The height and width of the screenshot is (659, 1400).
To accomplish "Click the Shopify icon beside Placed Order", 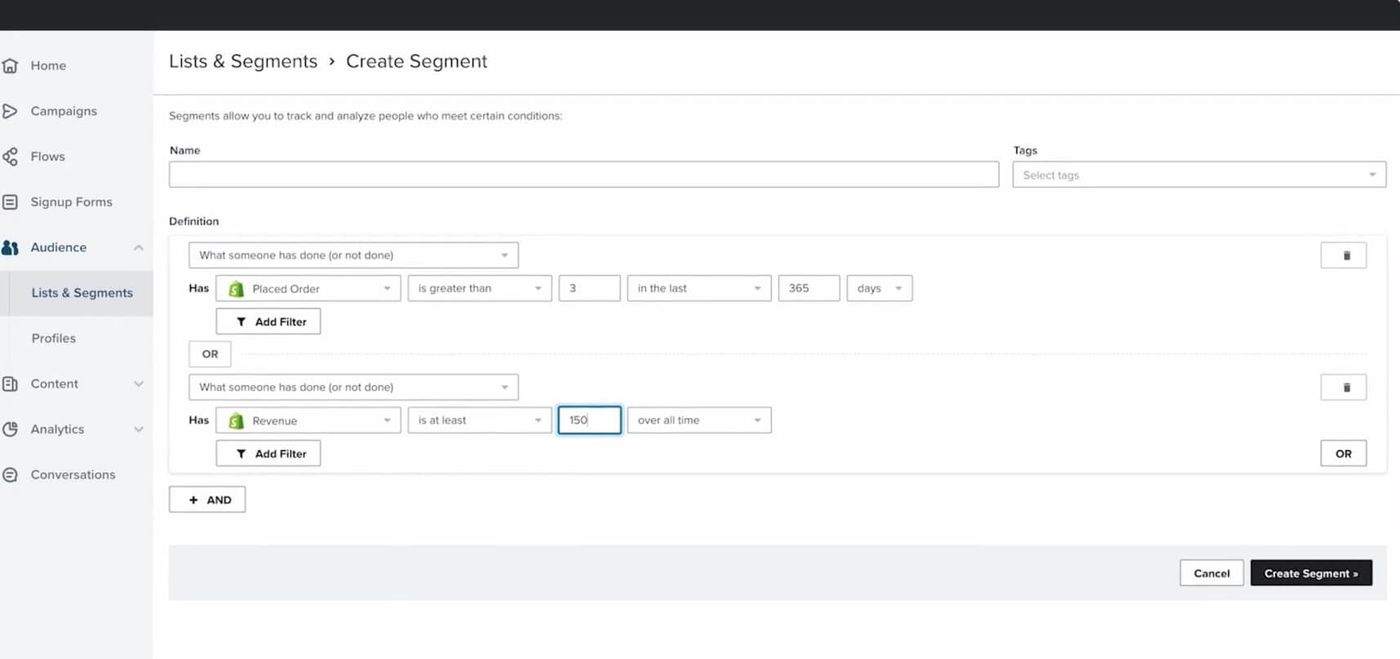I will coord(236,289).
